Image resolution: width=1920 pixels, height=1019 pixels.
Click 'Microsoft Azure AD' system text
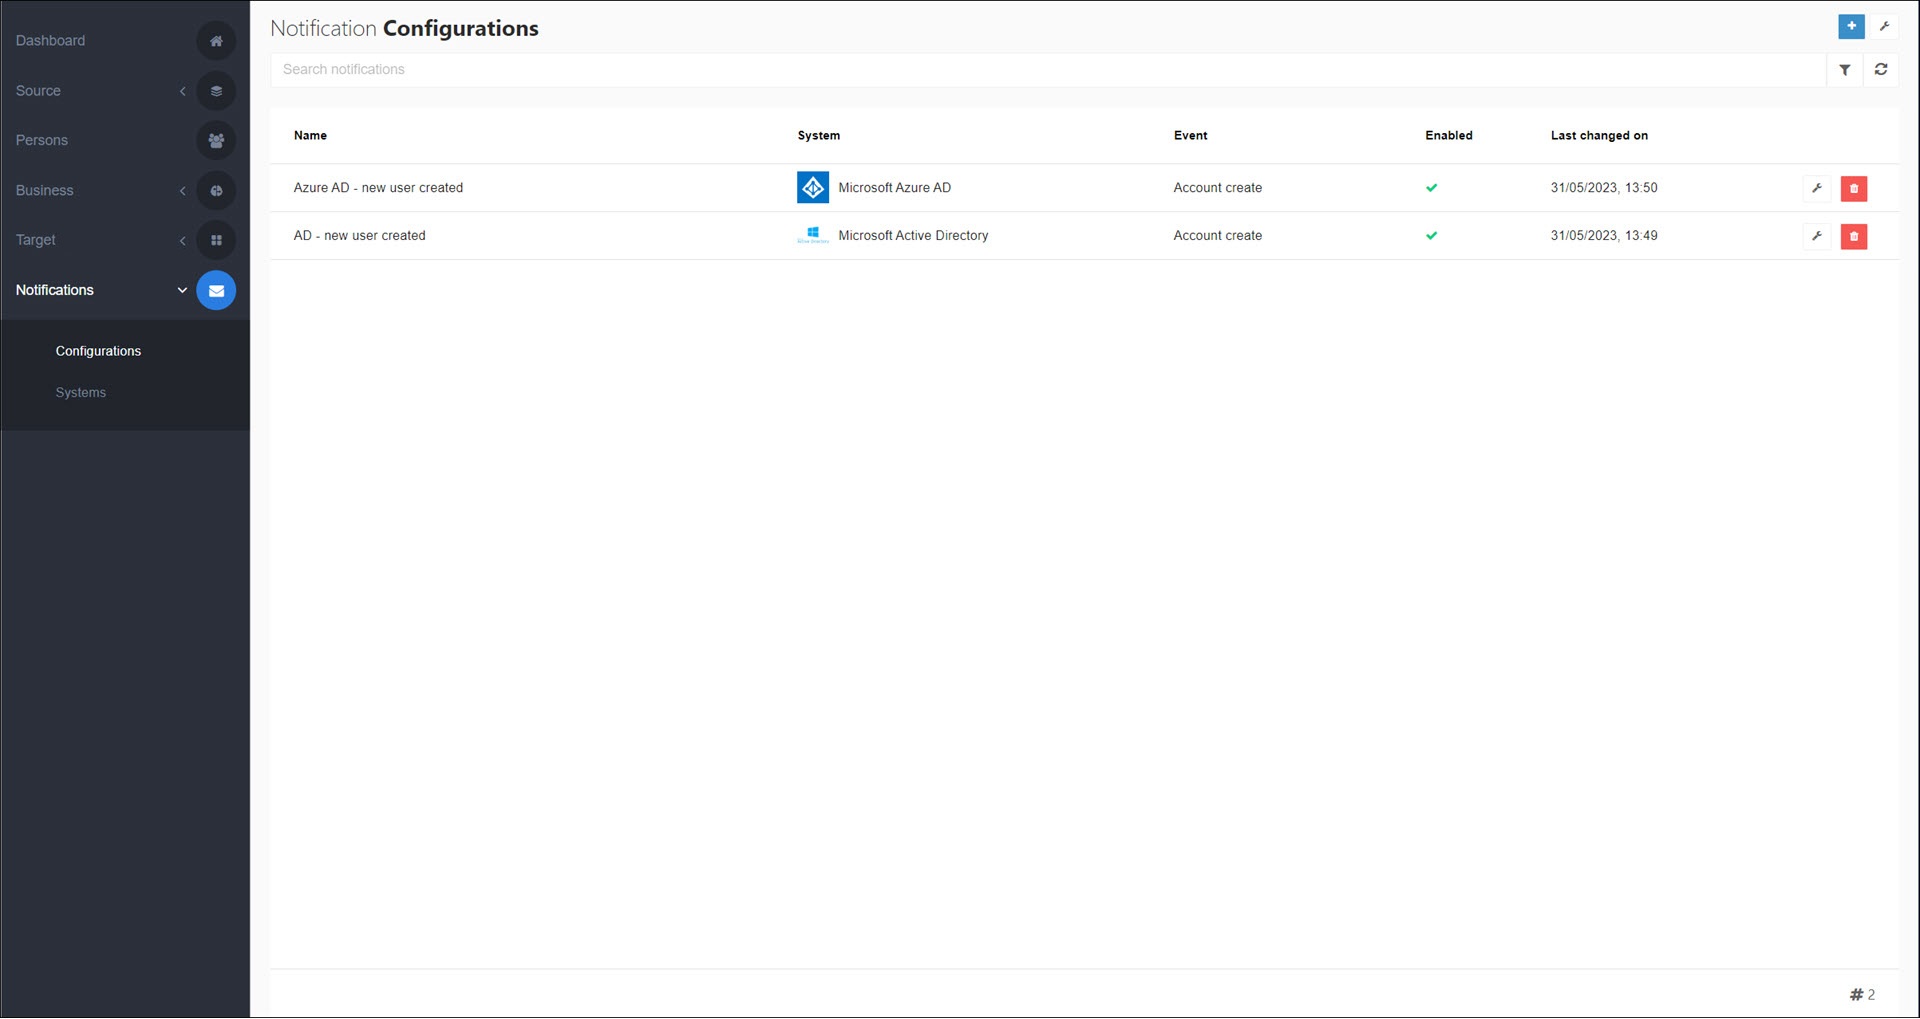pyautogui.click(x=895, y=188)
